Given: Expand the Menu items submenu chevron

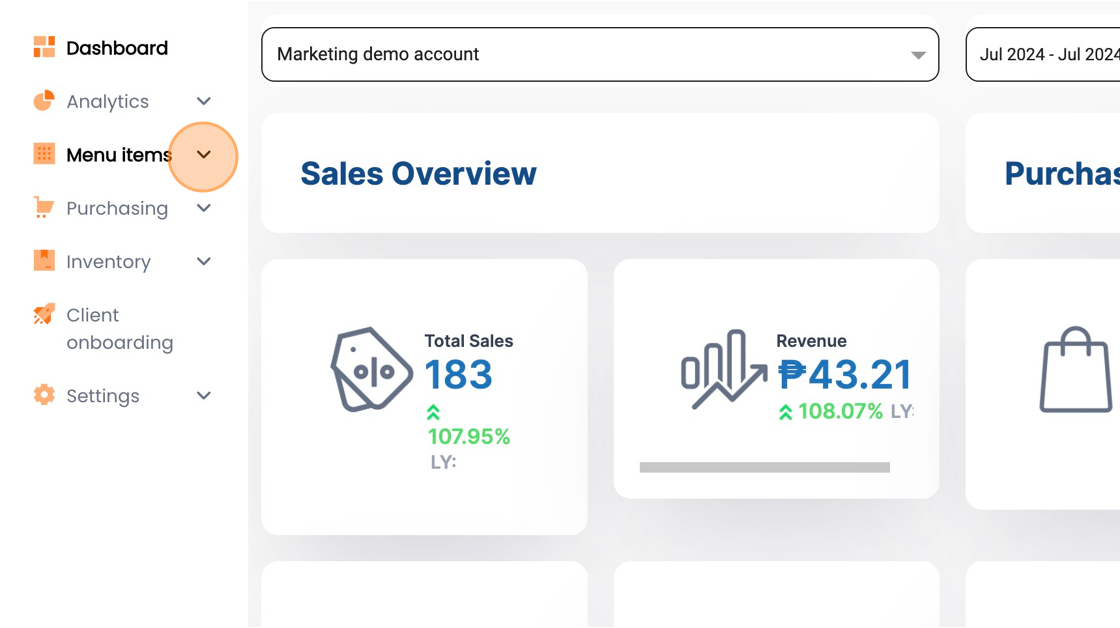Looking at the screenshot, I should [x=204, y=154].
